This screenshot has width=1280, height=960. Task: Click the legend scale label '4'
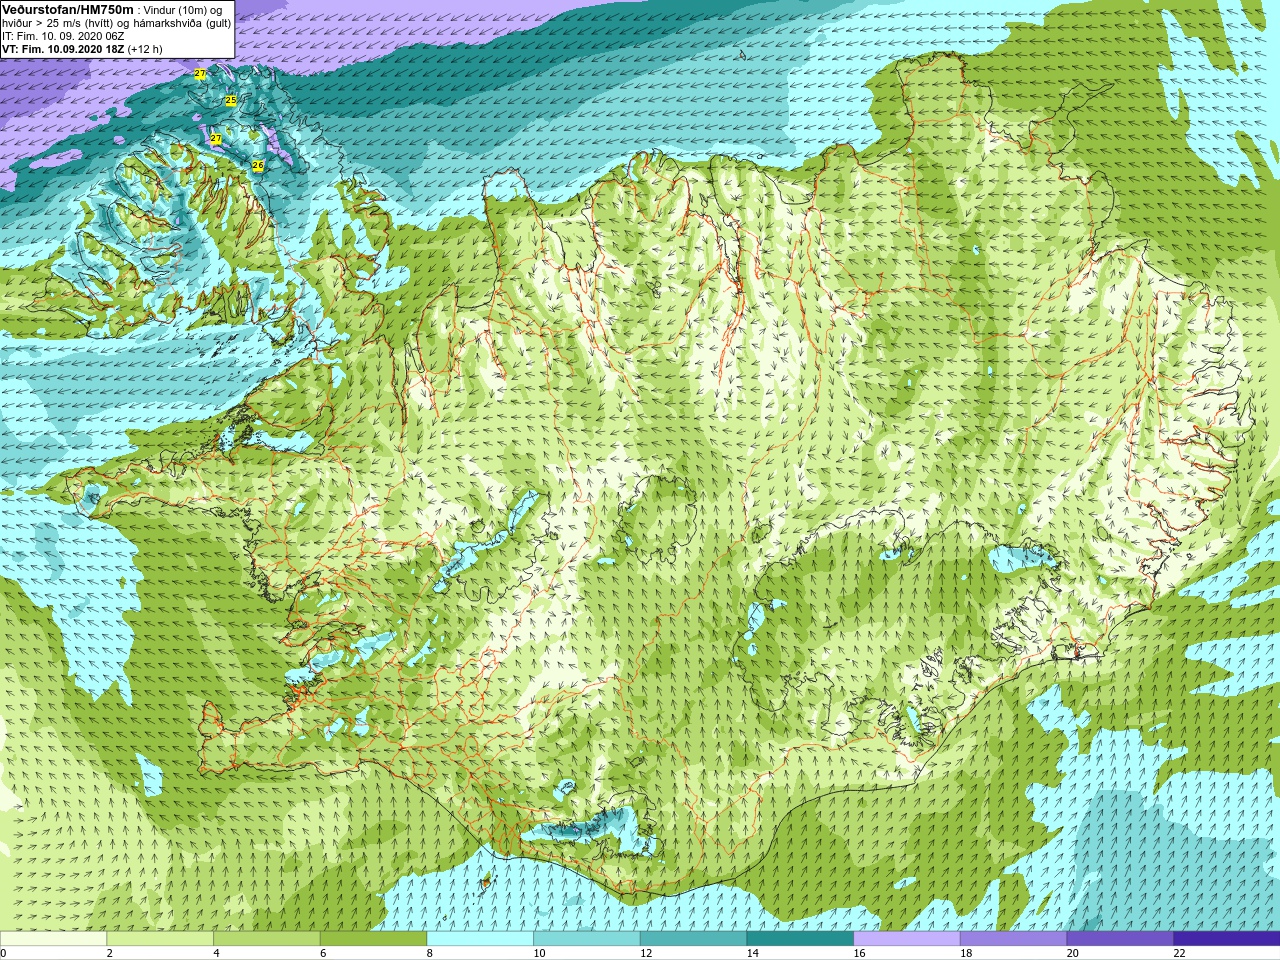coord(216,953)
